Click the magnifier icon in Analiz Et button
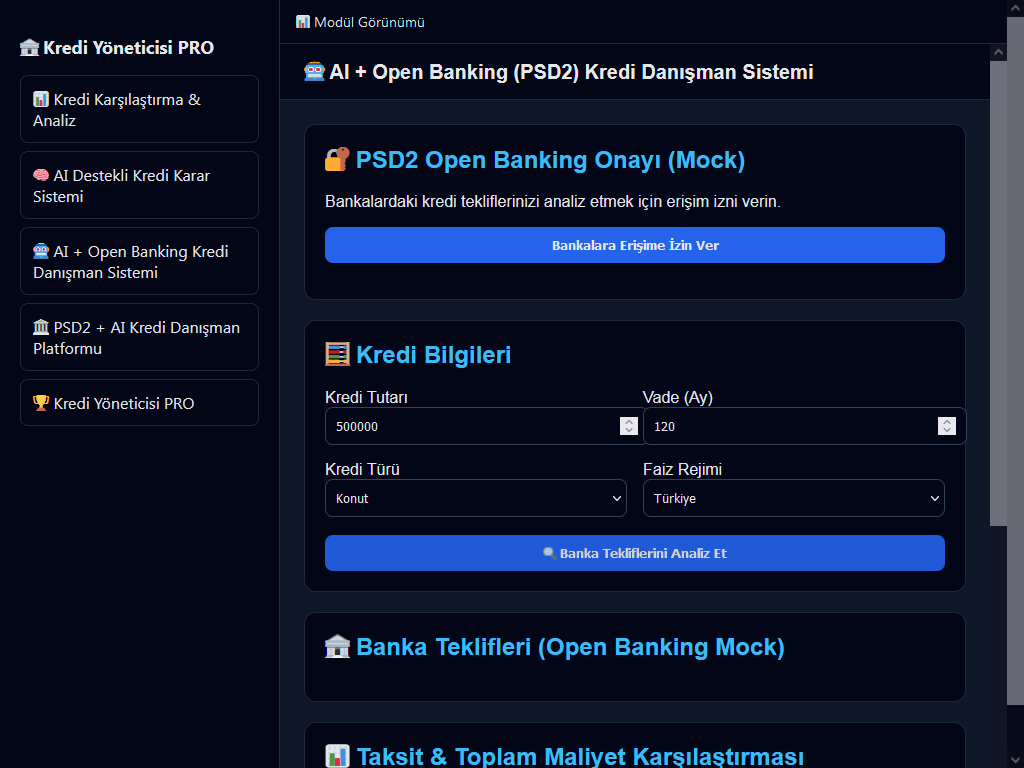This screenshot has height=768, width=1024. click(549, 553)
